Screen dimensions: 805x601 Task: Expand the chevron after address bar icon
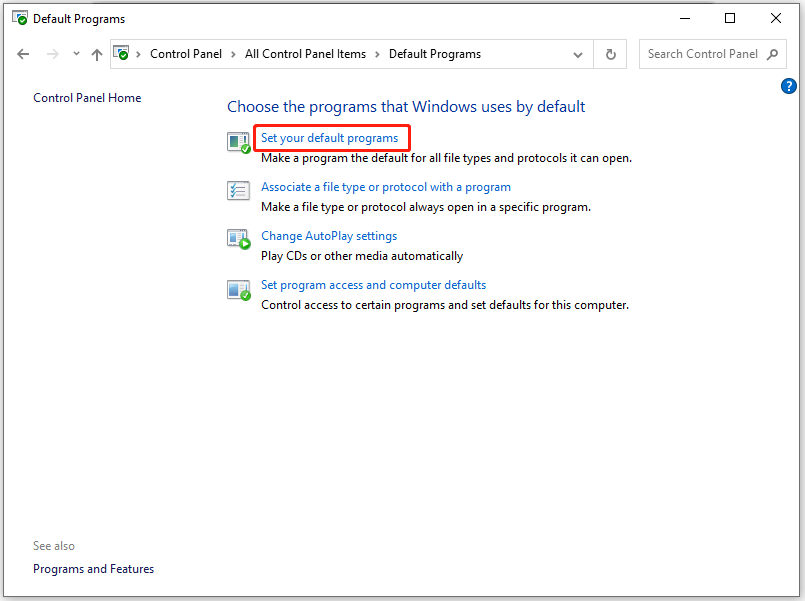[138, 54]
